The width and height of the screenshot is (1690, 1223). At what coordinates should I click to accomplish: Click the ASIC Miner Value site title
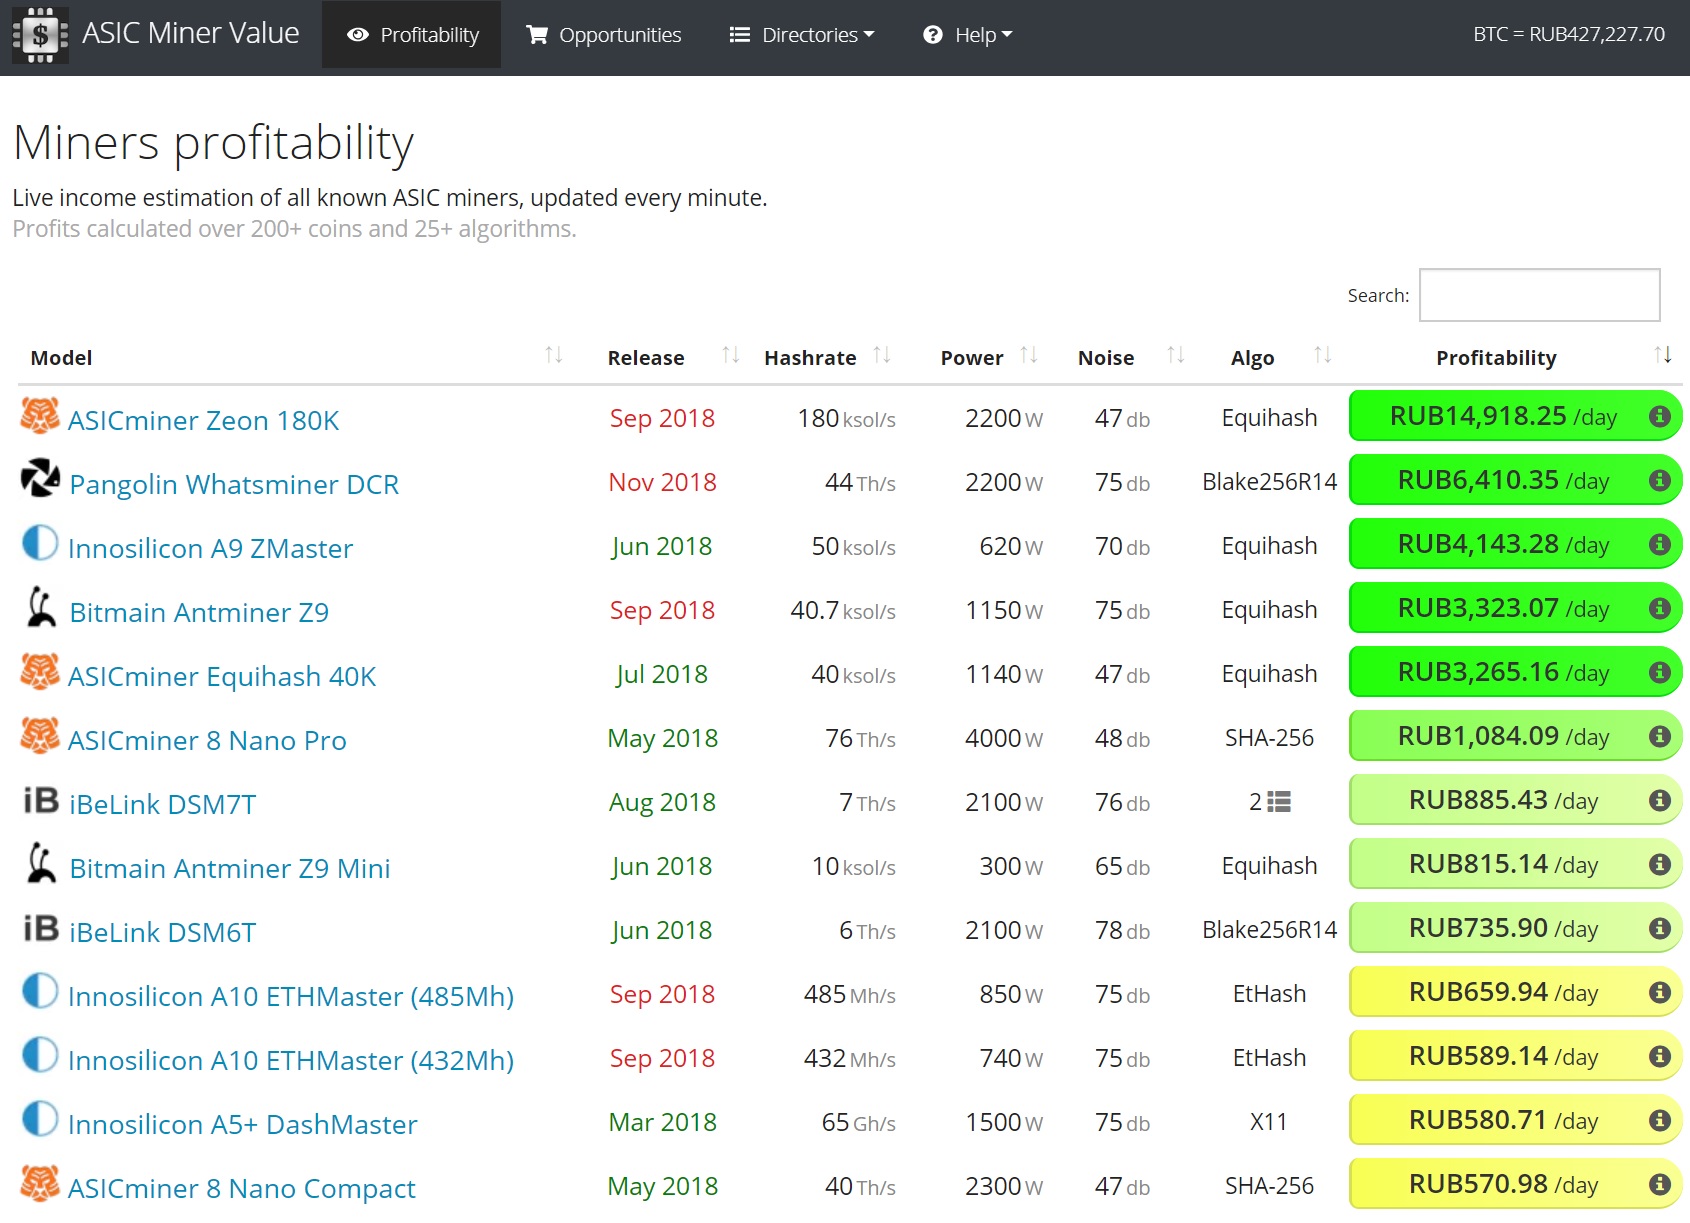190,33
